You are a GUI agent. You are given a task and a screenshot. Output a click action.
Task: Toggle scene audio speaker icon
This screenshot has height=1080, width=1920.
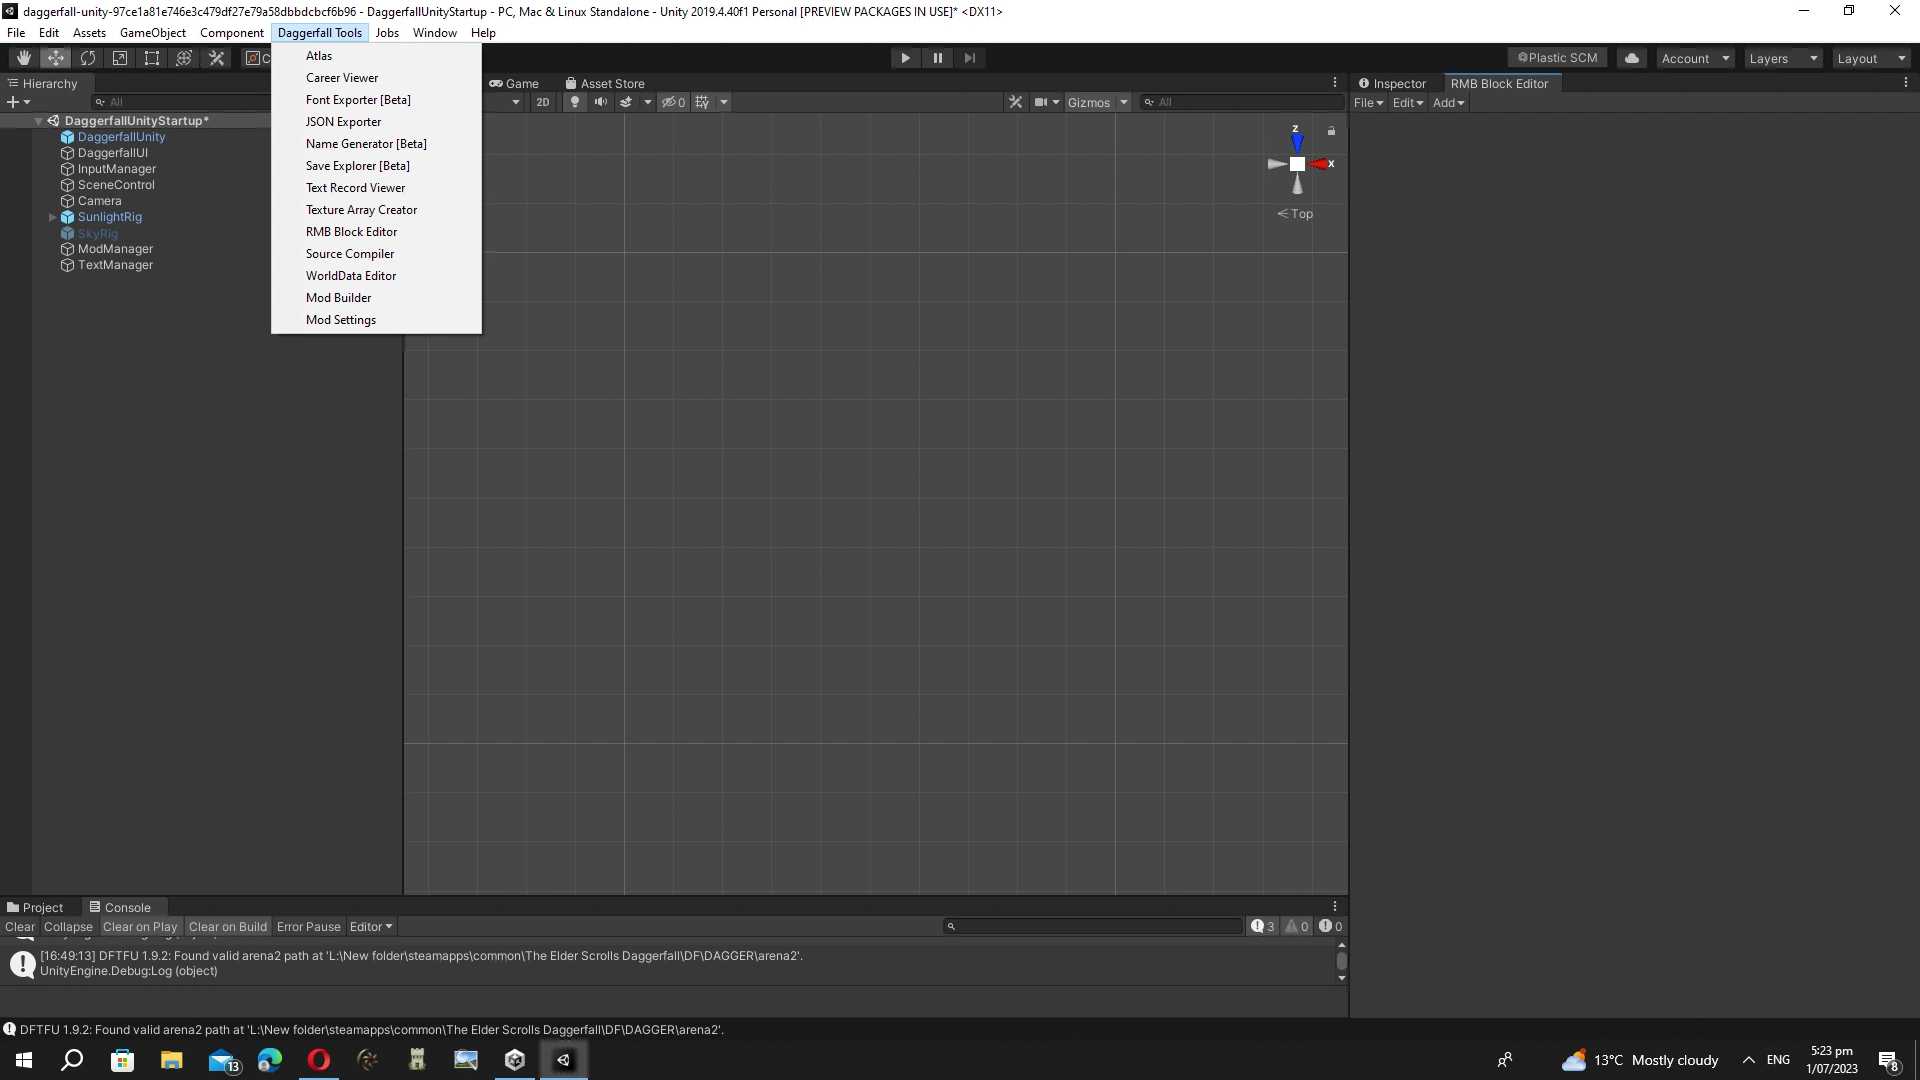[x=600, y=102]
